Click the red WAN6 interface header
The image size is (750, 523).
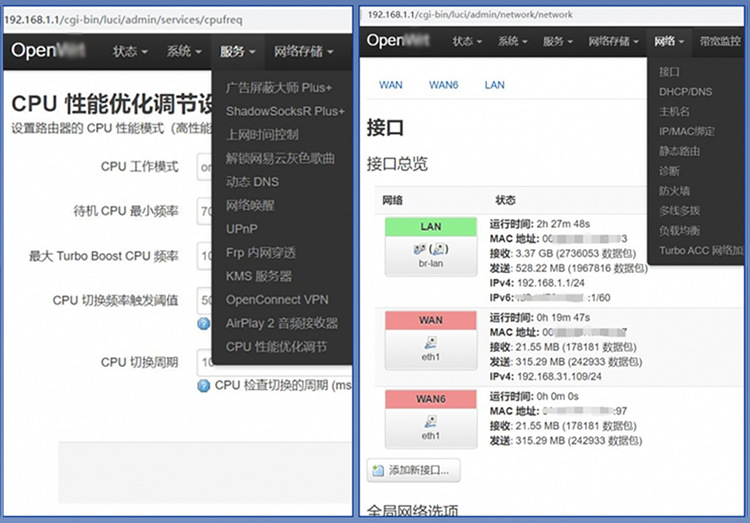430,399
